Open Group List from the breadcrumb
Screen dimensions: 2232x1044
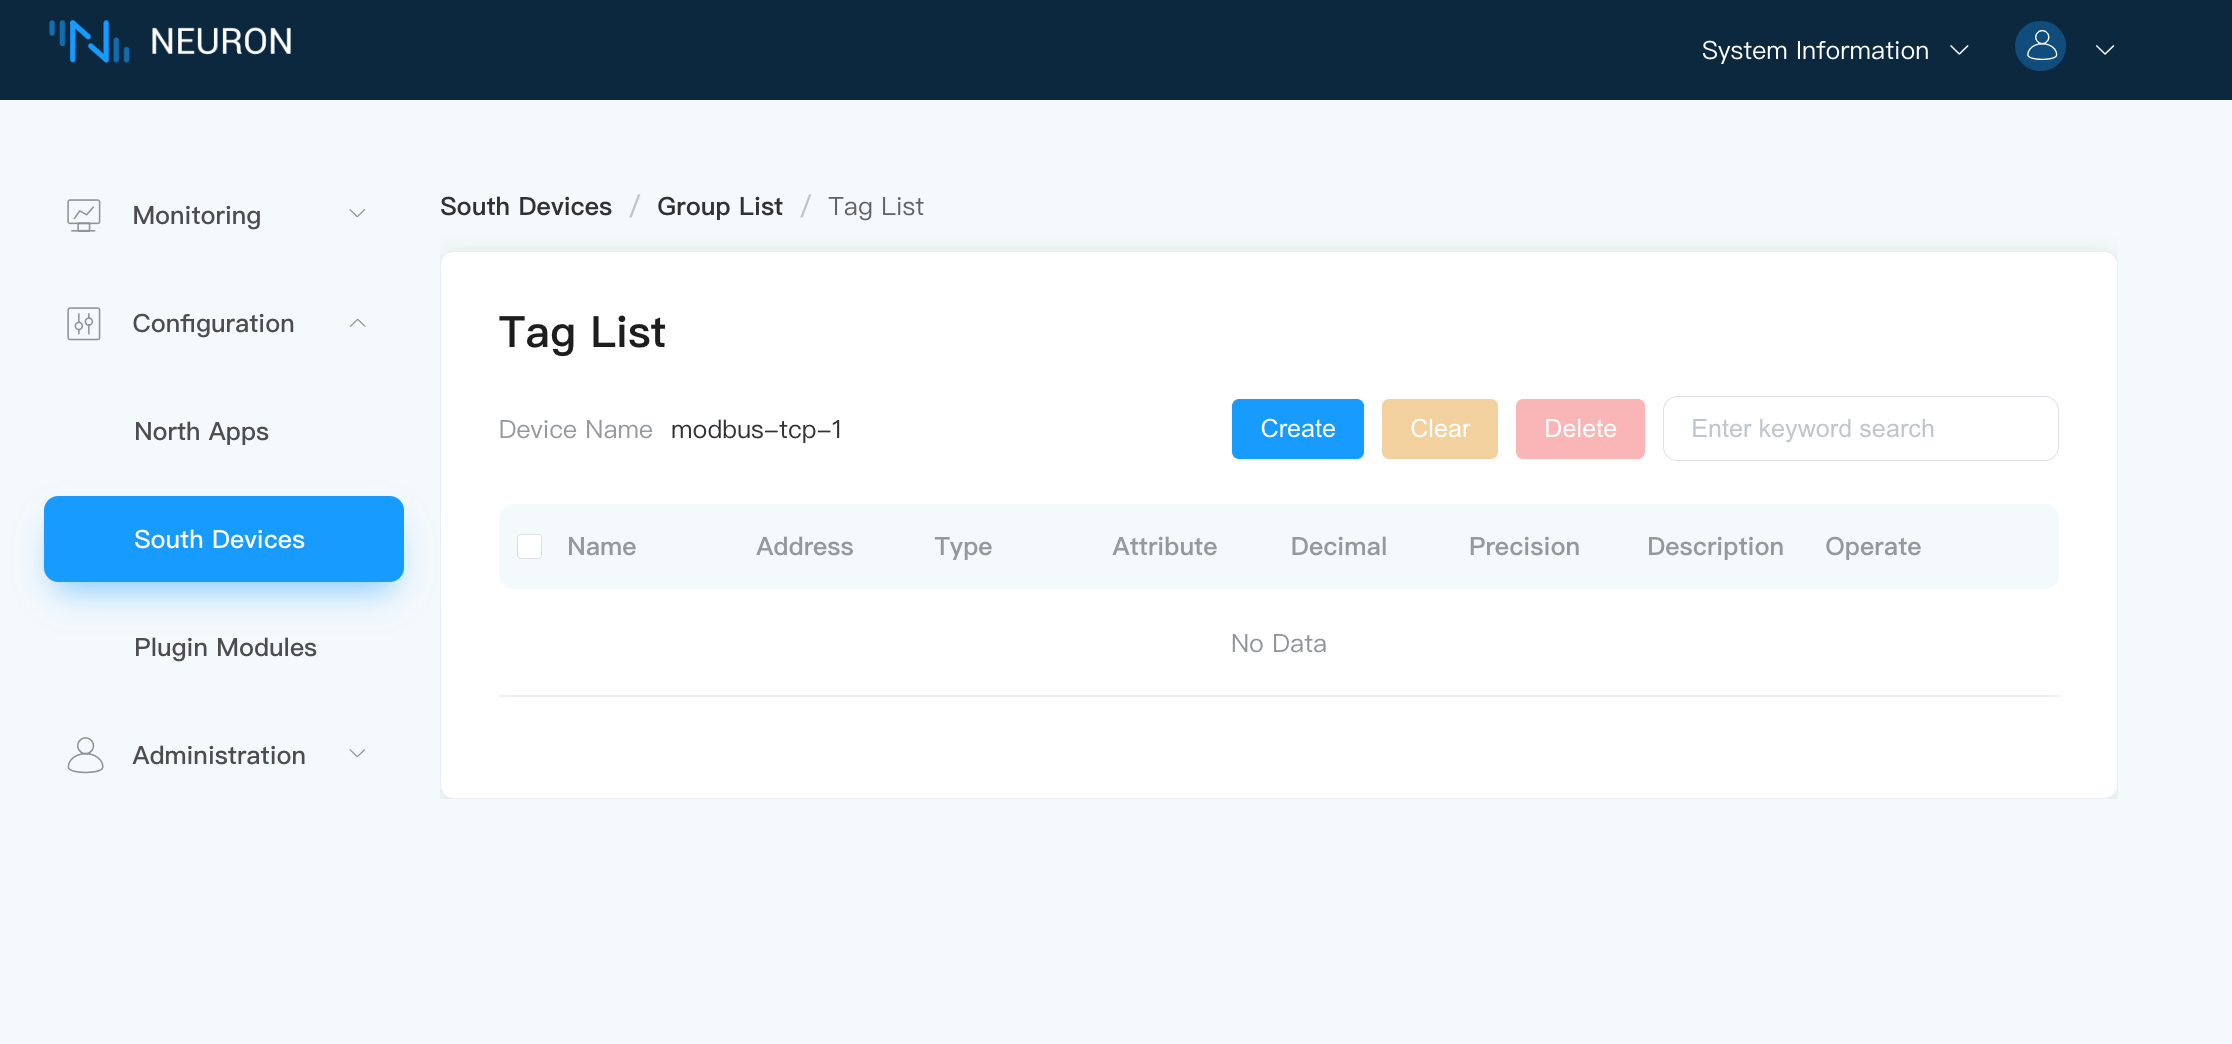point(719,206)
